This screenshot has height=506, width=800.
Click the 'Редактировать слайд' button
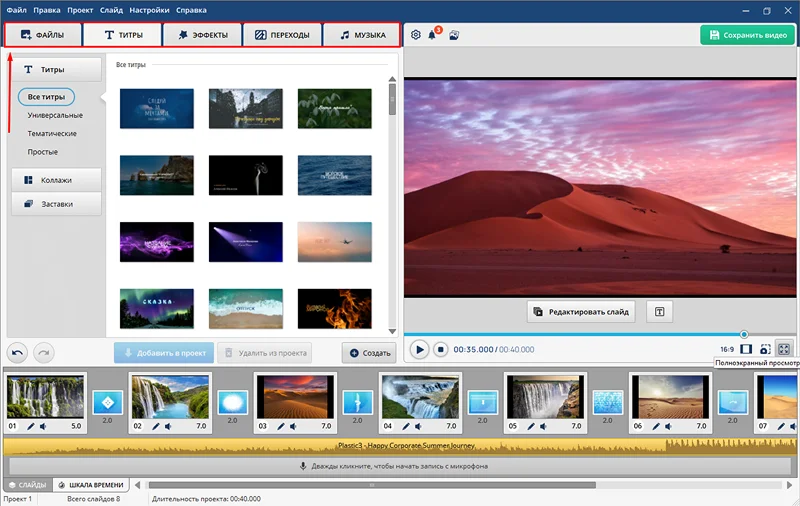[x=582, y=312]
